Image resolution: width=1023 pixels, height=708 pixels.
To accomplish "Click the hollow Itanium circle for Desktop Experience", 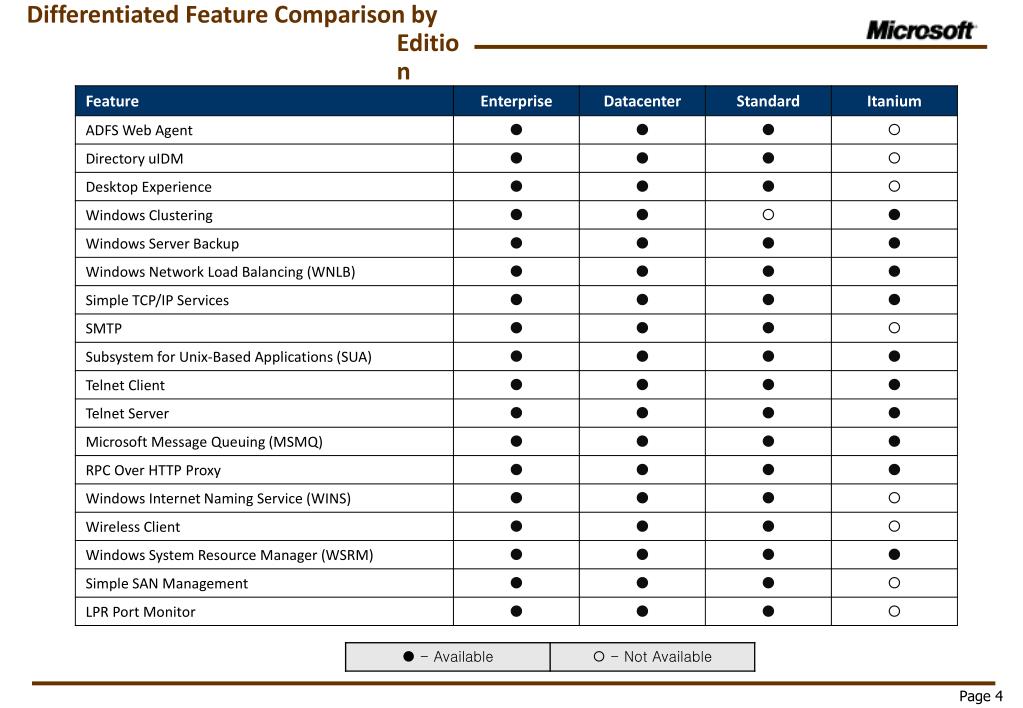I will (x=894, y=186).
